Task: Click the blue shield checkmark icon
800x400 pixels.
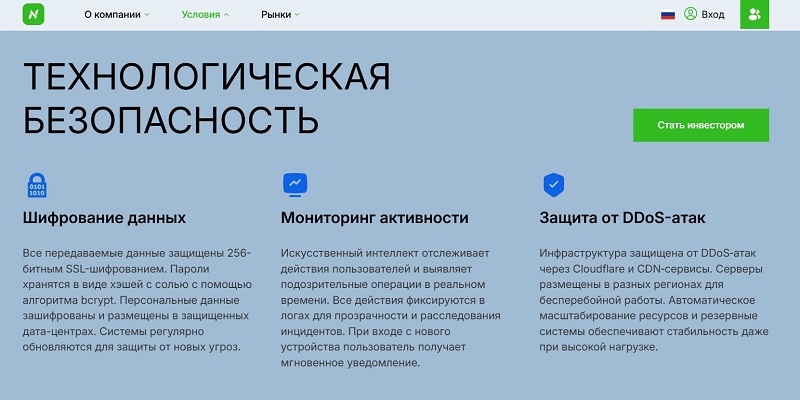Action: (553, 184)
